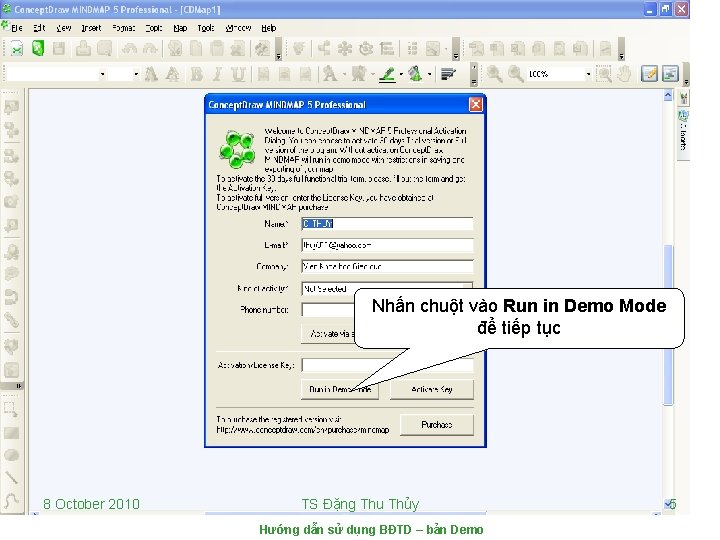Click the Increase font size icon

(x=151, y=74)
